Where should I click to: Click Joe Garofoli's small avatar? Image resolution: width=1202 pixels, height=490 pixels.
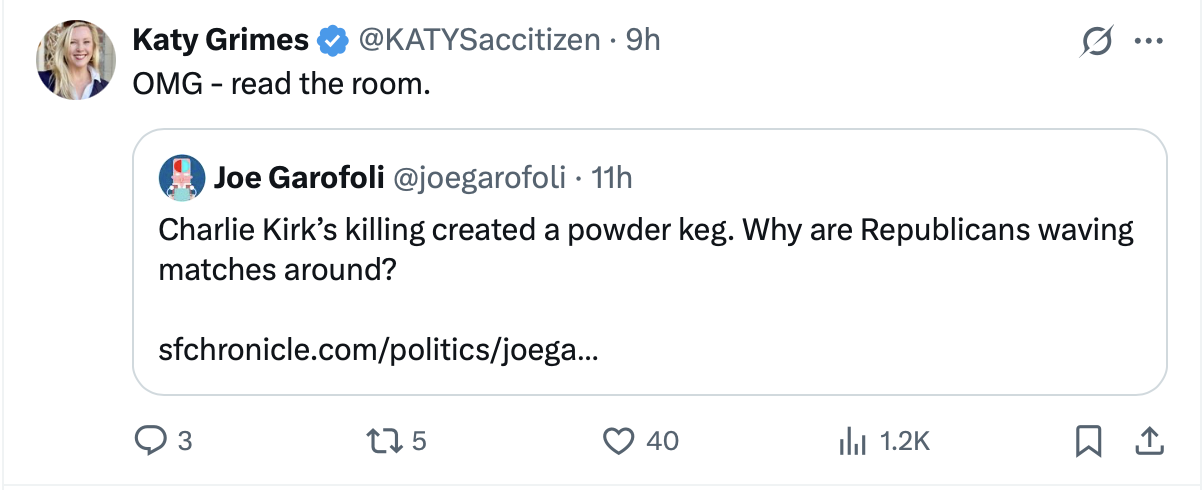[181, 178]
